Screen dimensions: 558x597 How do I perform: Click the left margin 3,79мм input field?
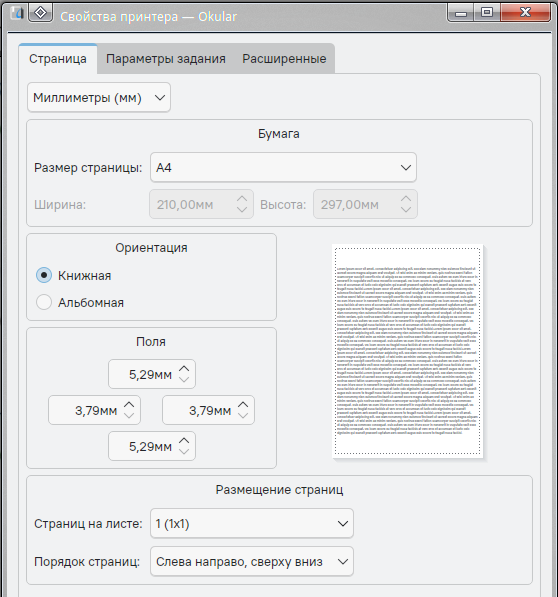[x=94, y=410]
